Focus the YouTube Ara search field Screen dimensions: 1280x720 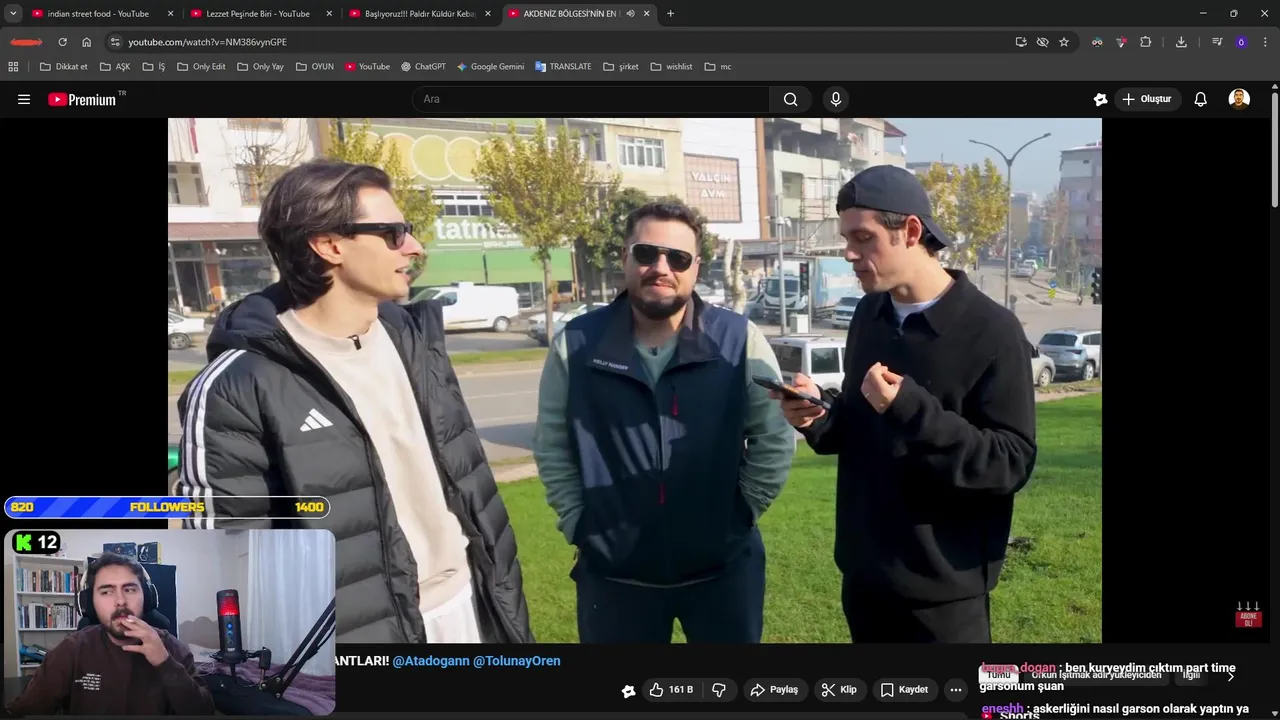(591, 99)
